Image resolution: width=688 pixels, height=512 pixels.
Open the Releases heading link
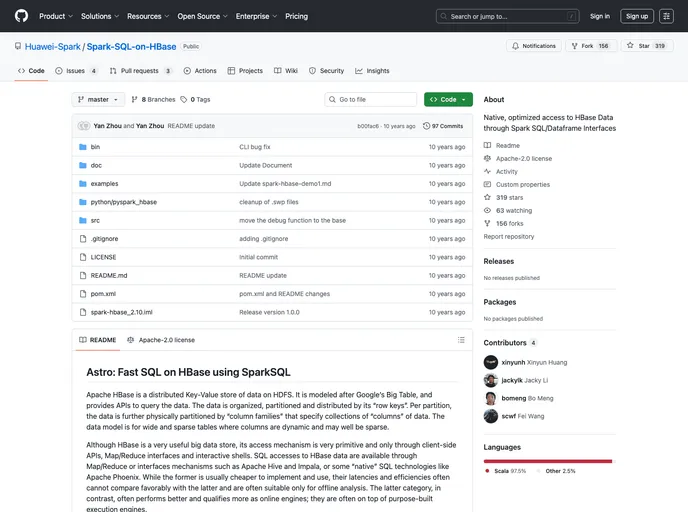coord(499,261)
